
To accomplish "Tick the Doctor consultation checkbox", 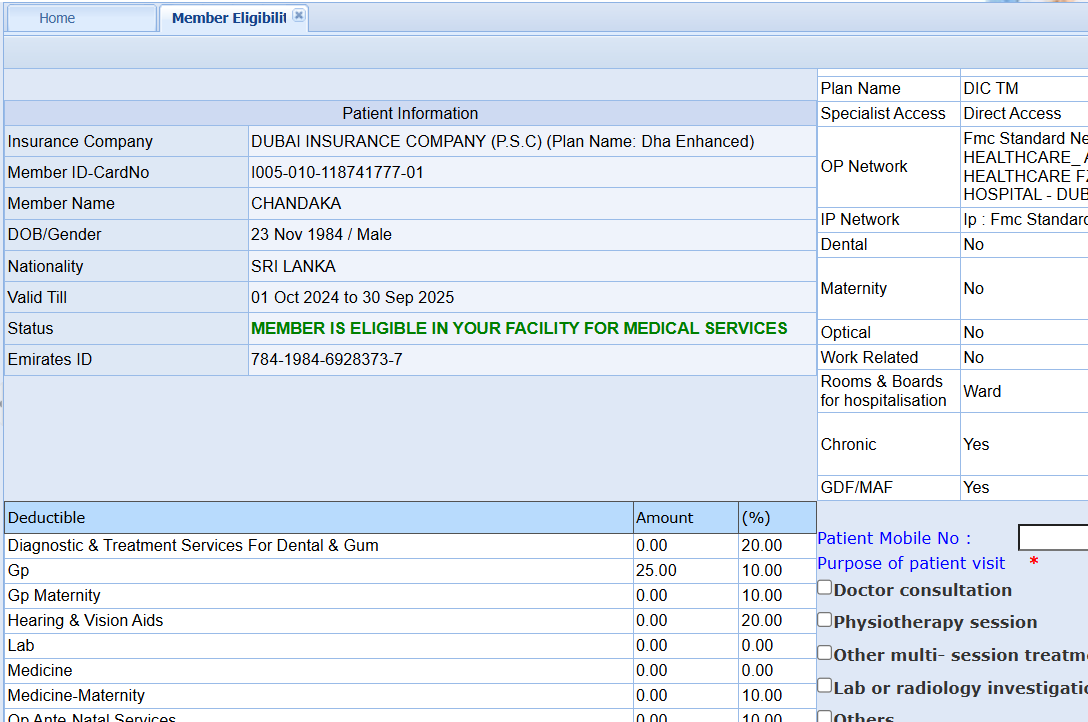I will pyautogui.click(x=825, y=588).
